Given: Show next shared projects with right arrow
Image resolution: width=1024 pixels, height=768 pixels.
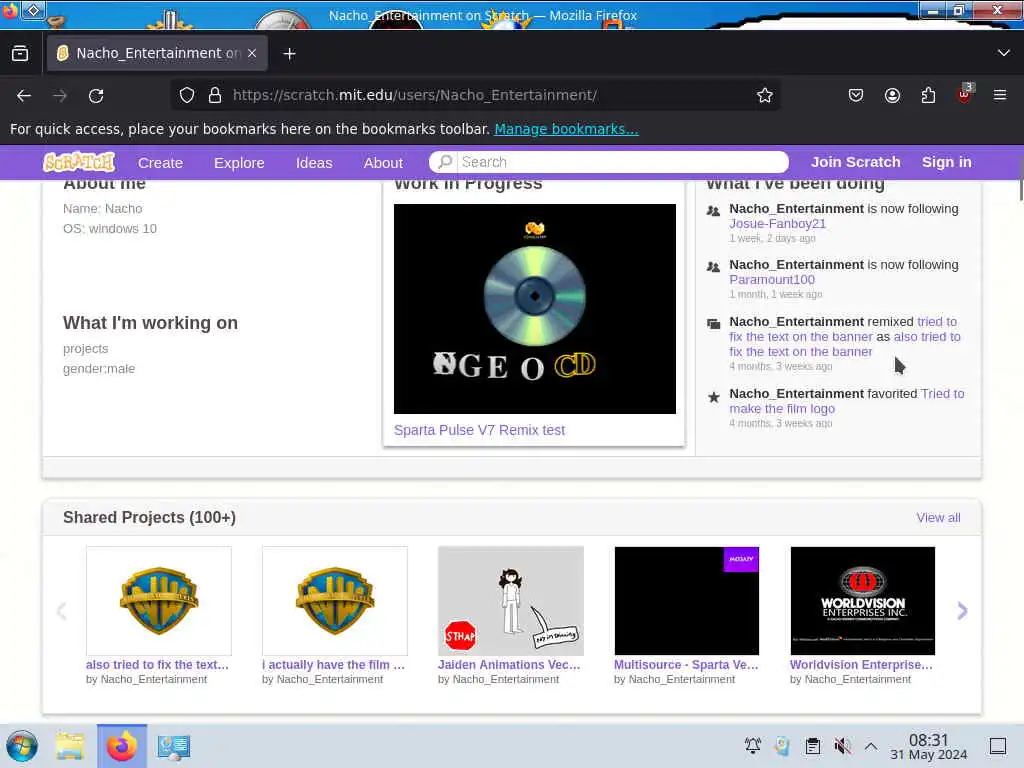Looking at the screenshot, I should 962,611.
